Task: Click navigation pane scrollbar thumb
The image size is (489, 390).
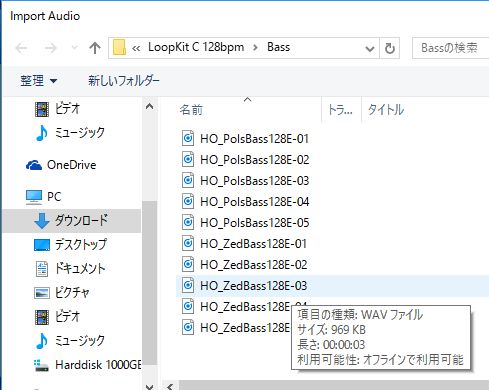Action: 149,283
